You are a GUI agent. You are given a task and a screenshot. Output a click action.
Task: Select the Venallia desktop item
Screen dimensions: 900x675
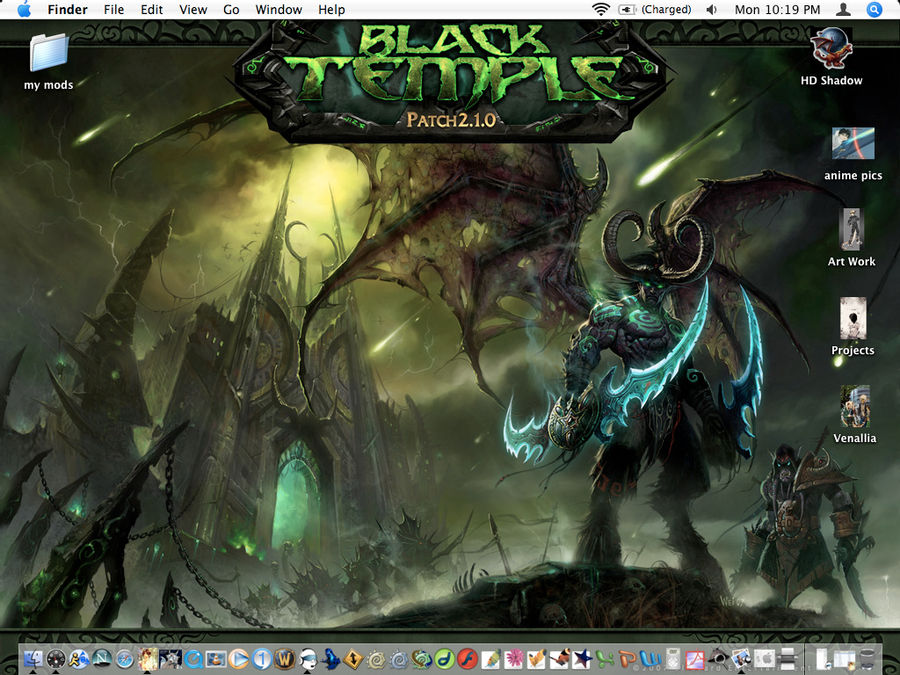pos(855,414)
